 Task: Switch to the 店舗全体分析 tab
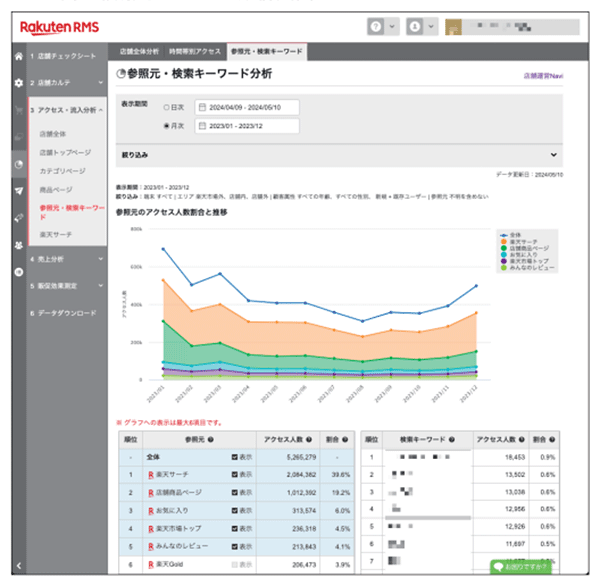(x=139, y=52)
